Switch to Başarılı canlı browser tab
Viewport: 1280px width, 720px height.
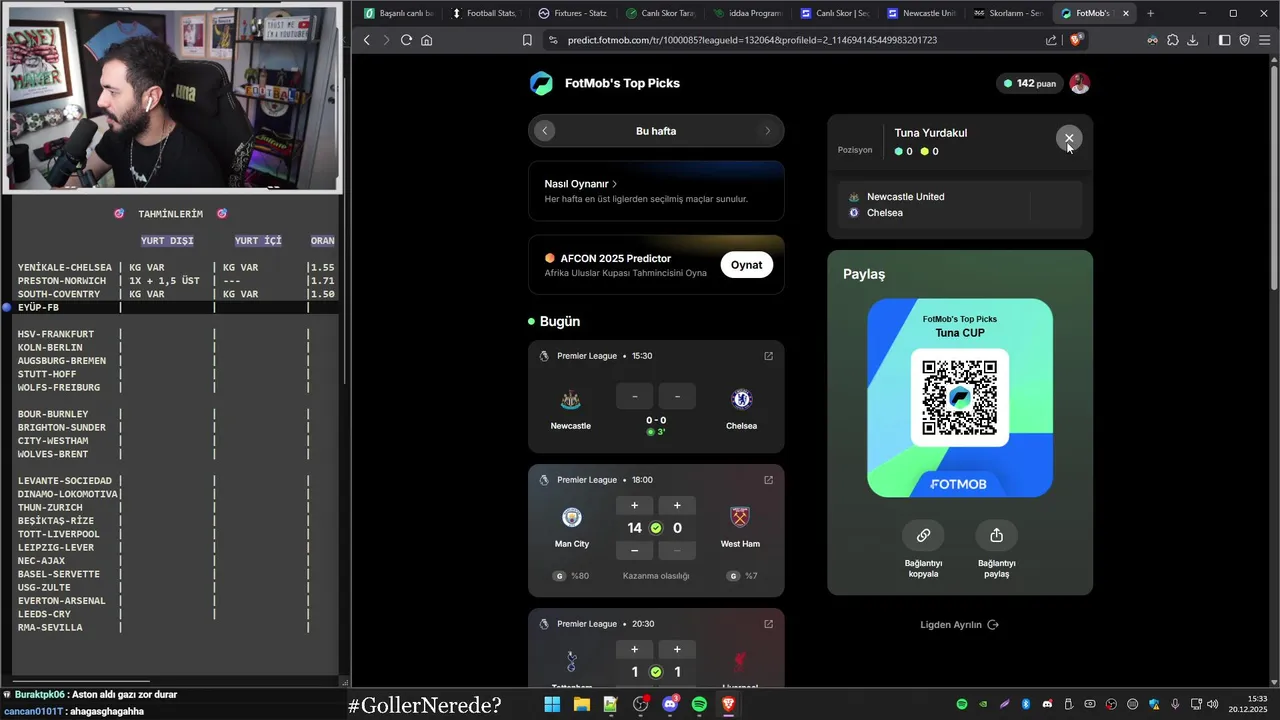click(398, 13)
